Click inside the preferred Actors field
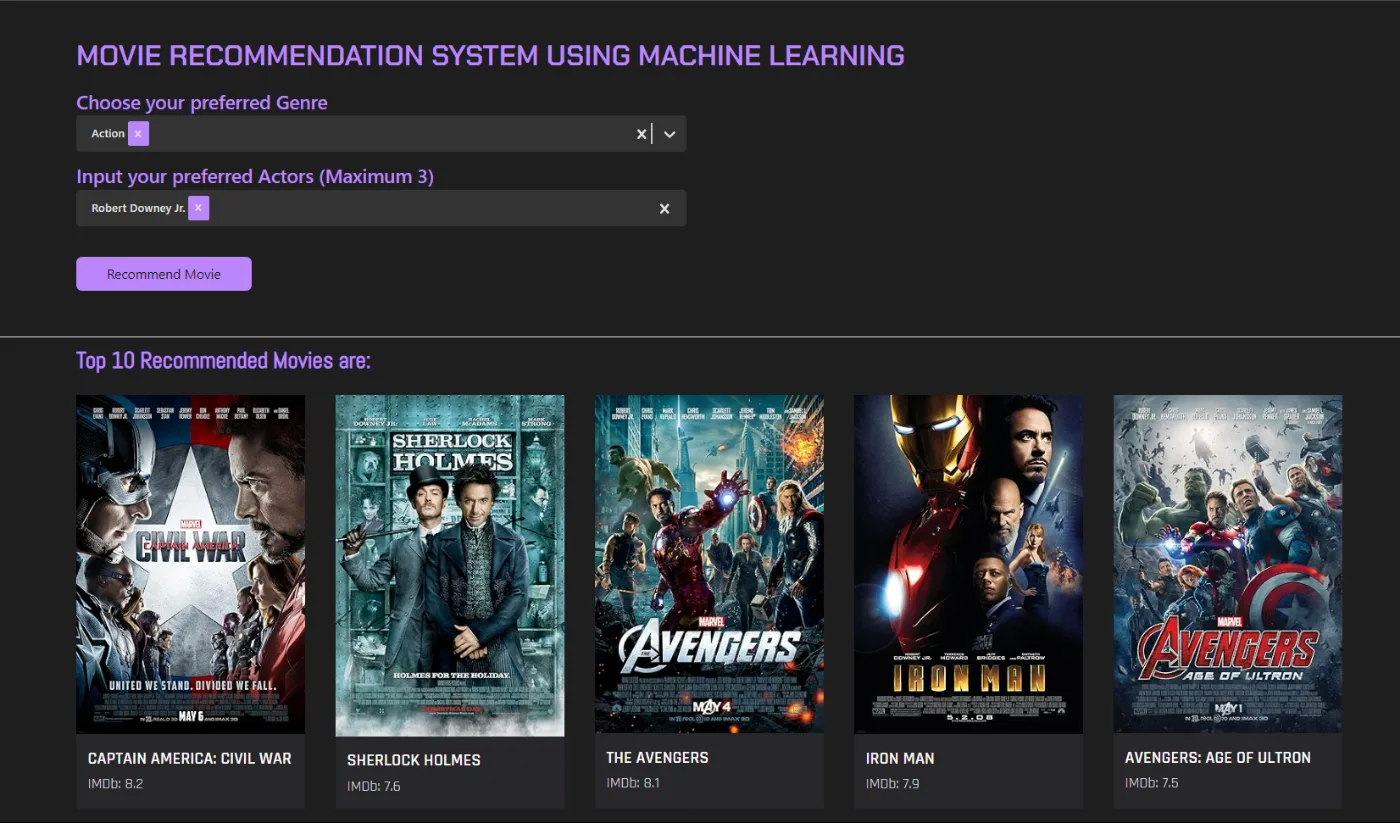Viewport: 1400px width, 823px height. point(381,208)
